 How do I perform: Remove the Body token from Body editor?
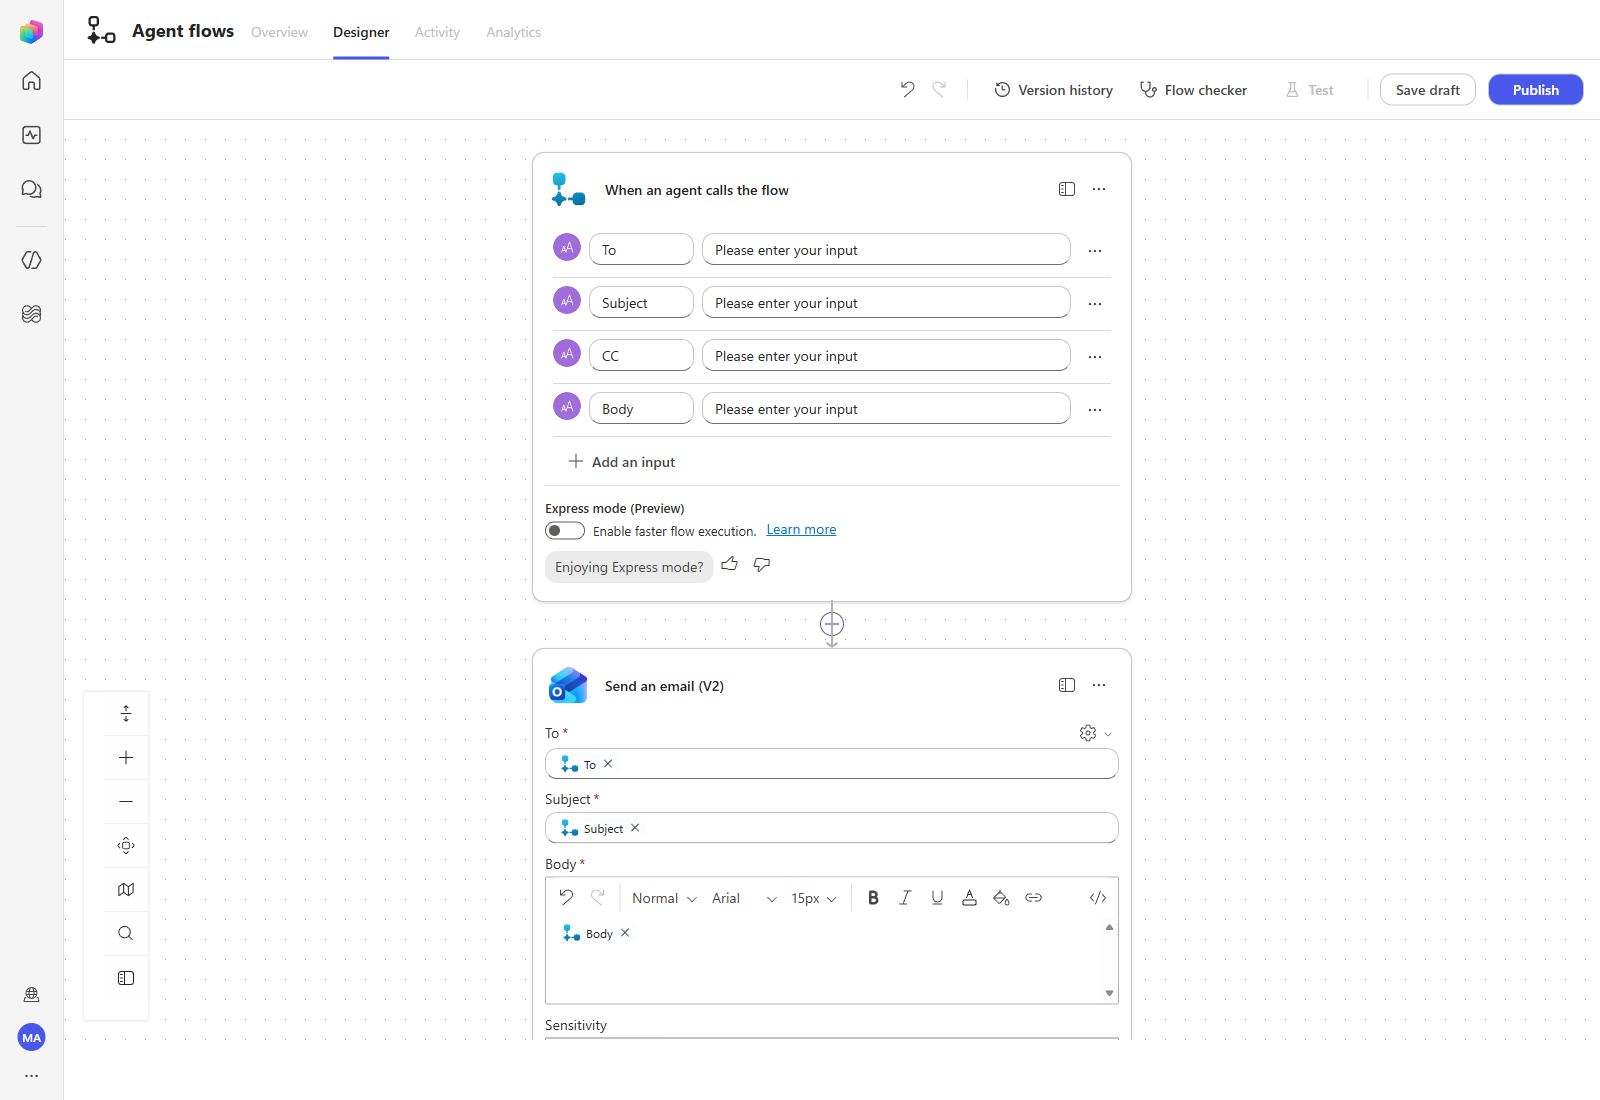pyautogui.click(x=625, y=933)
